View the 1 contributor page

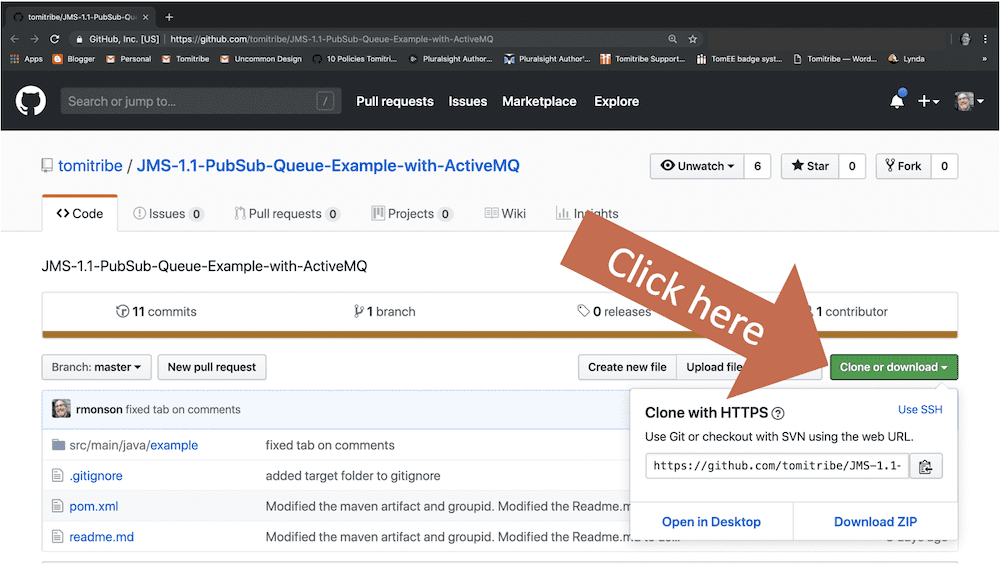click(846, 311)
